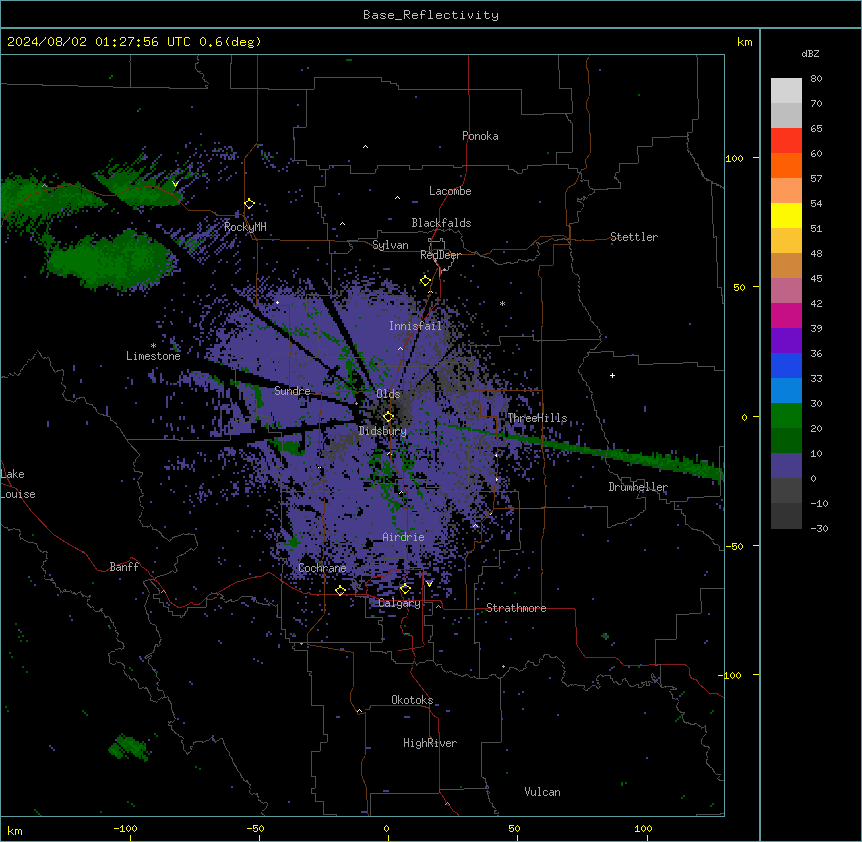Viewport: 862px width, 842px height.
Task: Click the legend value 65
Action: coord(816,128)
